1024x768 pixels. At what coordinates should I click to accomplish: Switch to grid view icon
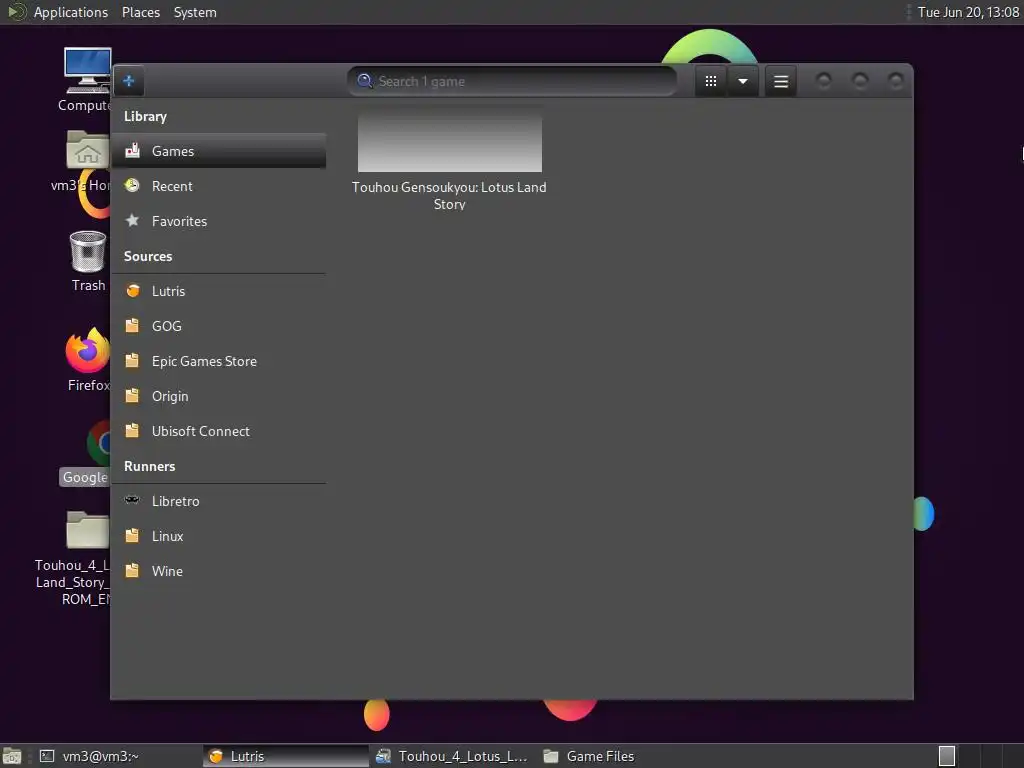711,82
